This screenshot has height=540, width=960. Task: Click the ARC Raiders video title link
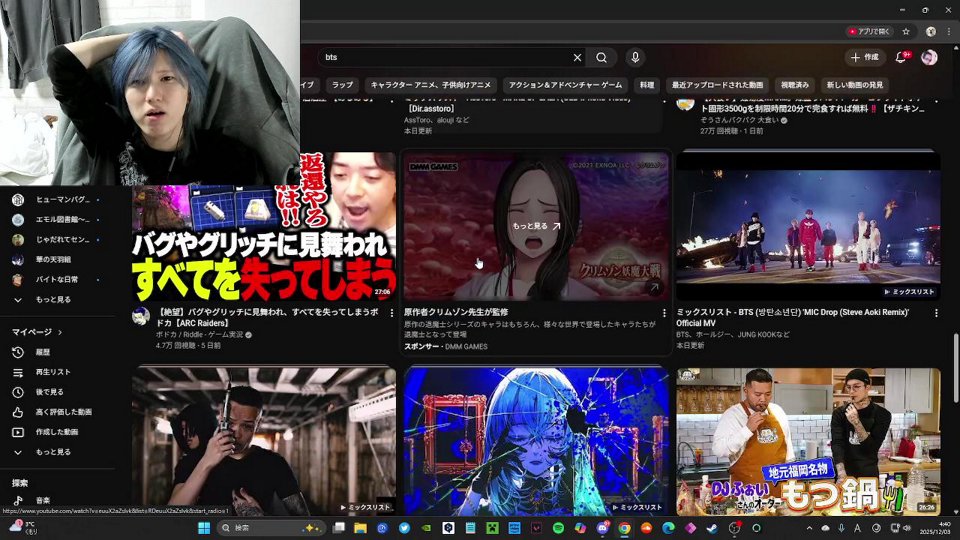click(x=269, y=317)
